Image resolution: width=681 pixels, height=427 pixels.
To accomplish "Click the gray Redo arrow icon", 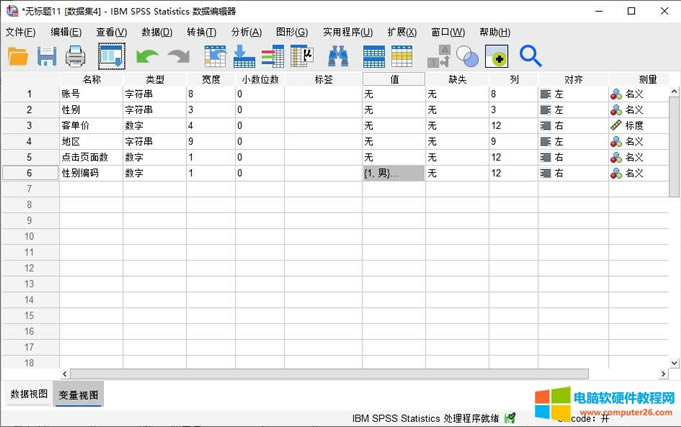I will click(x=179, y=57).
